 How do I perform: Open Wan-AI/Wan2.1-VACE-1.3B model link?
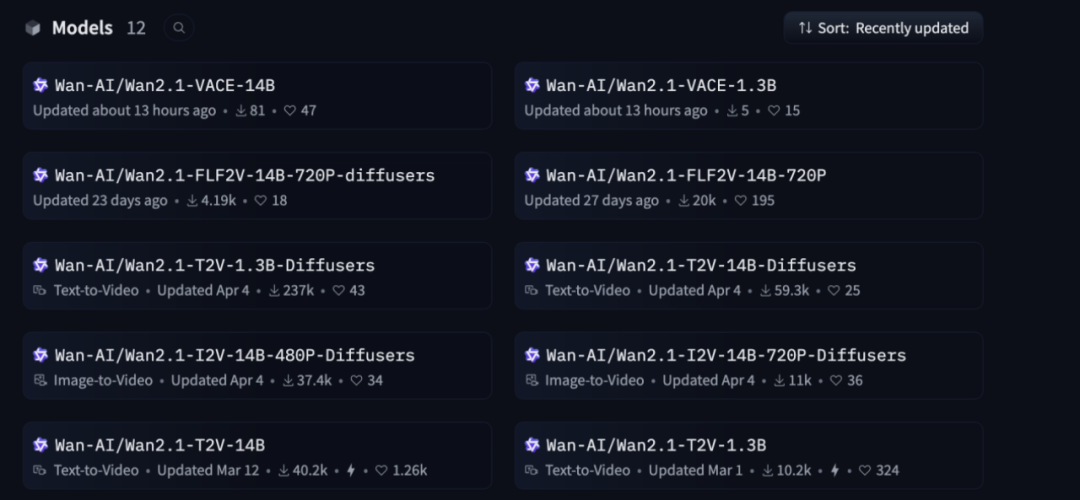coord(661,86)
